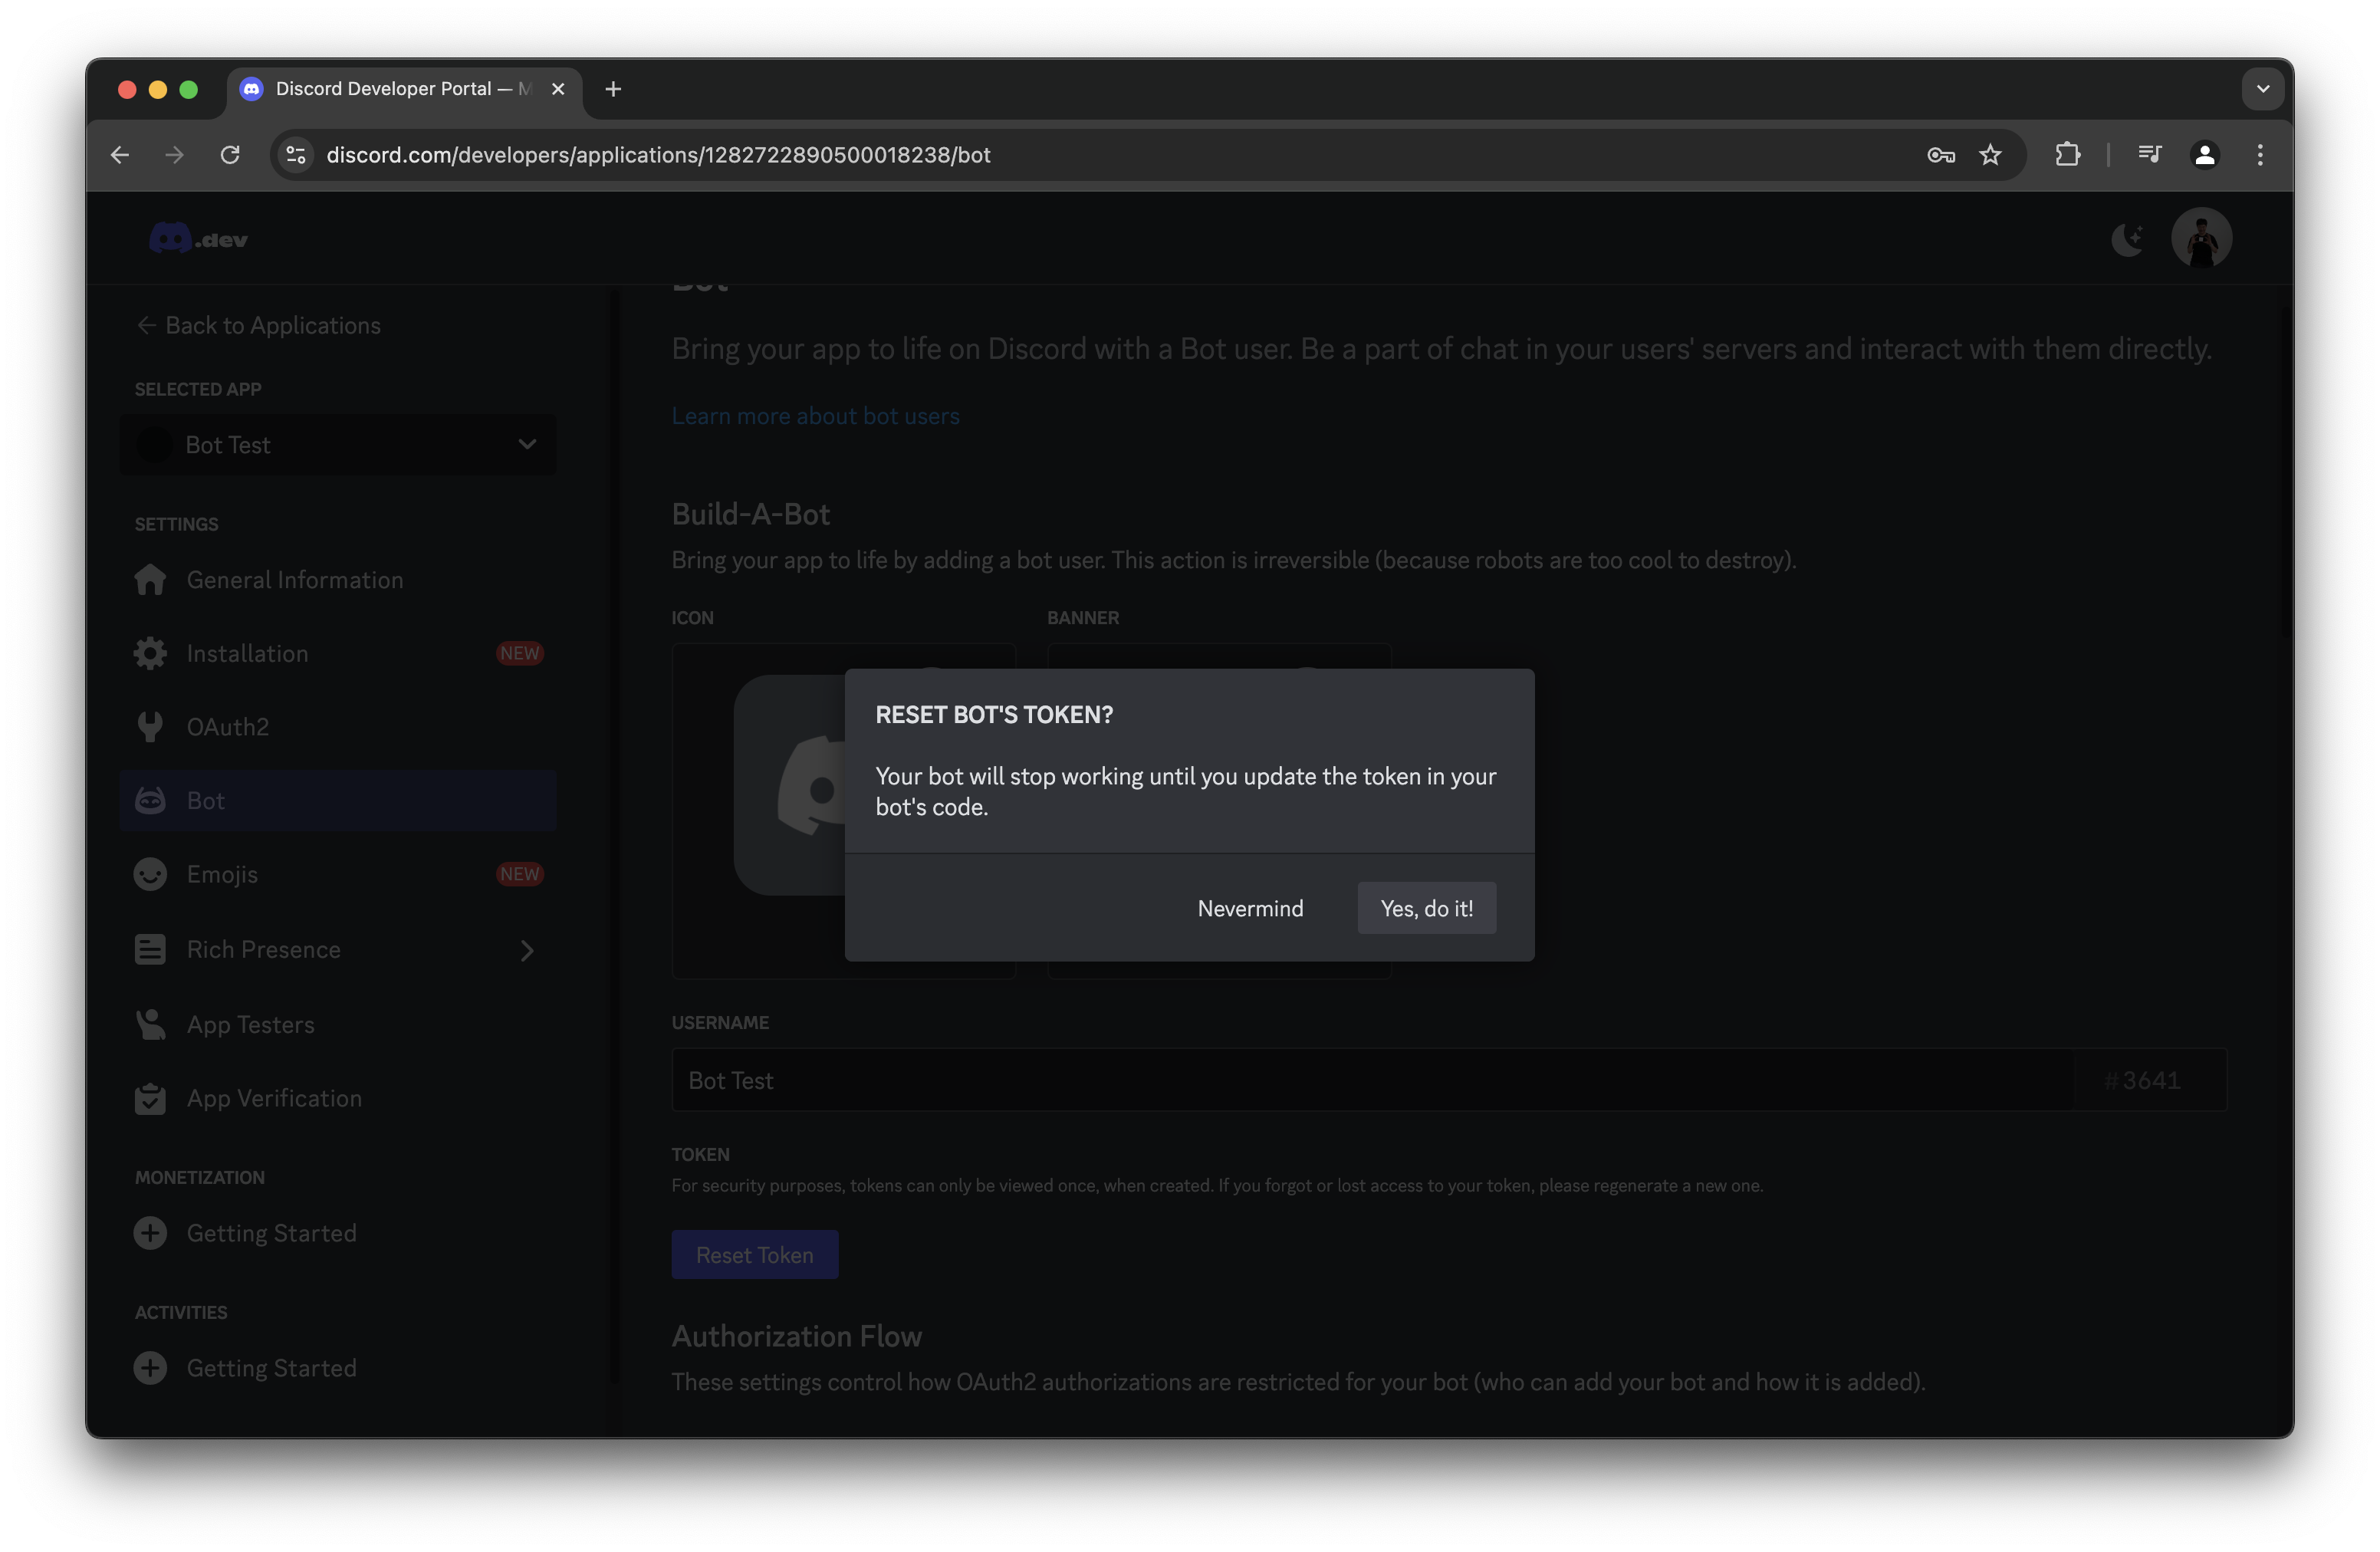Image resolution: width=2380 pixels, height=1552 pixels.
Task: Click the Installation gear icon
Action: (150, 654)
